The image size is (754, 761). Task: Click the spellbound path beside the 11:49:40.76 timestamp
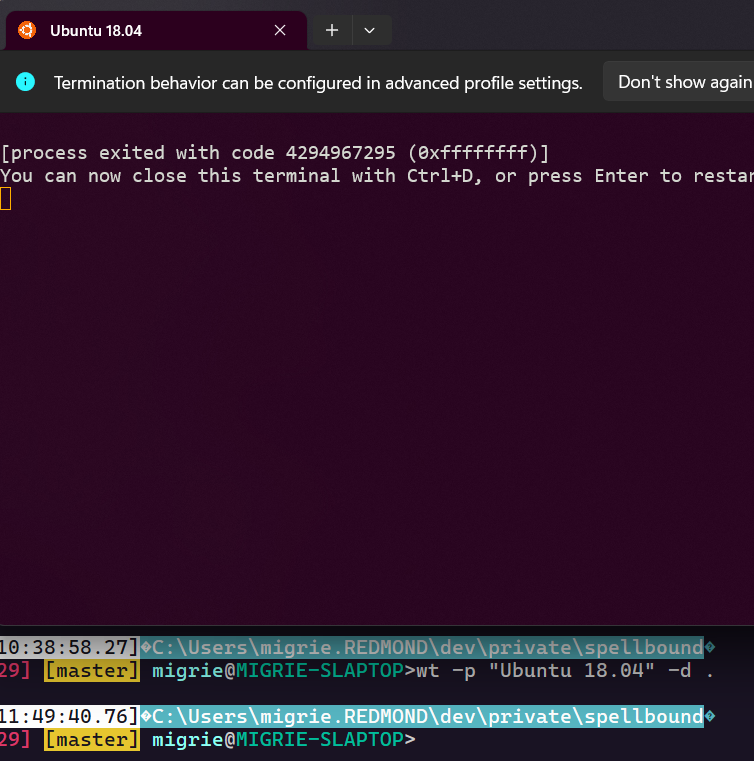point(427,716)
